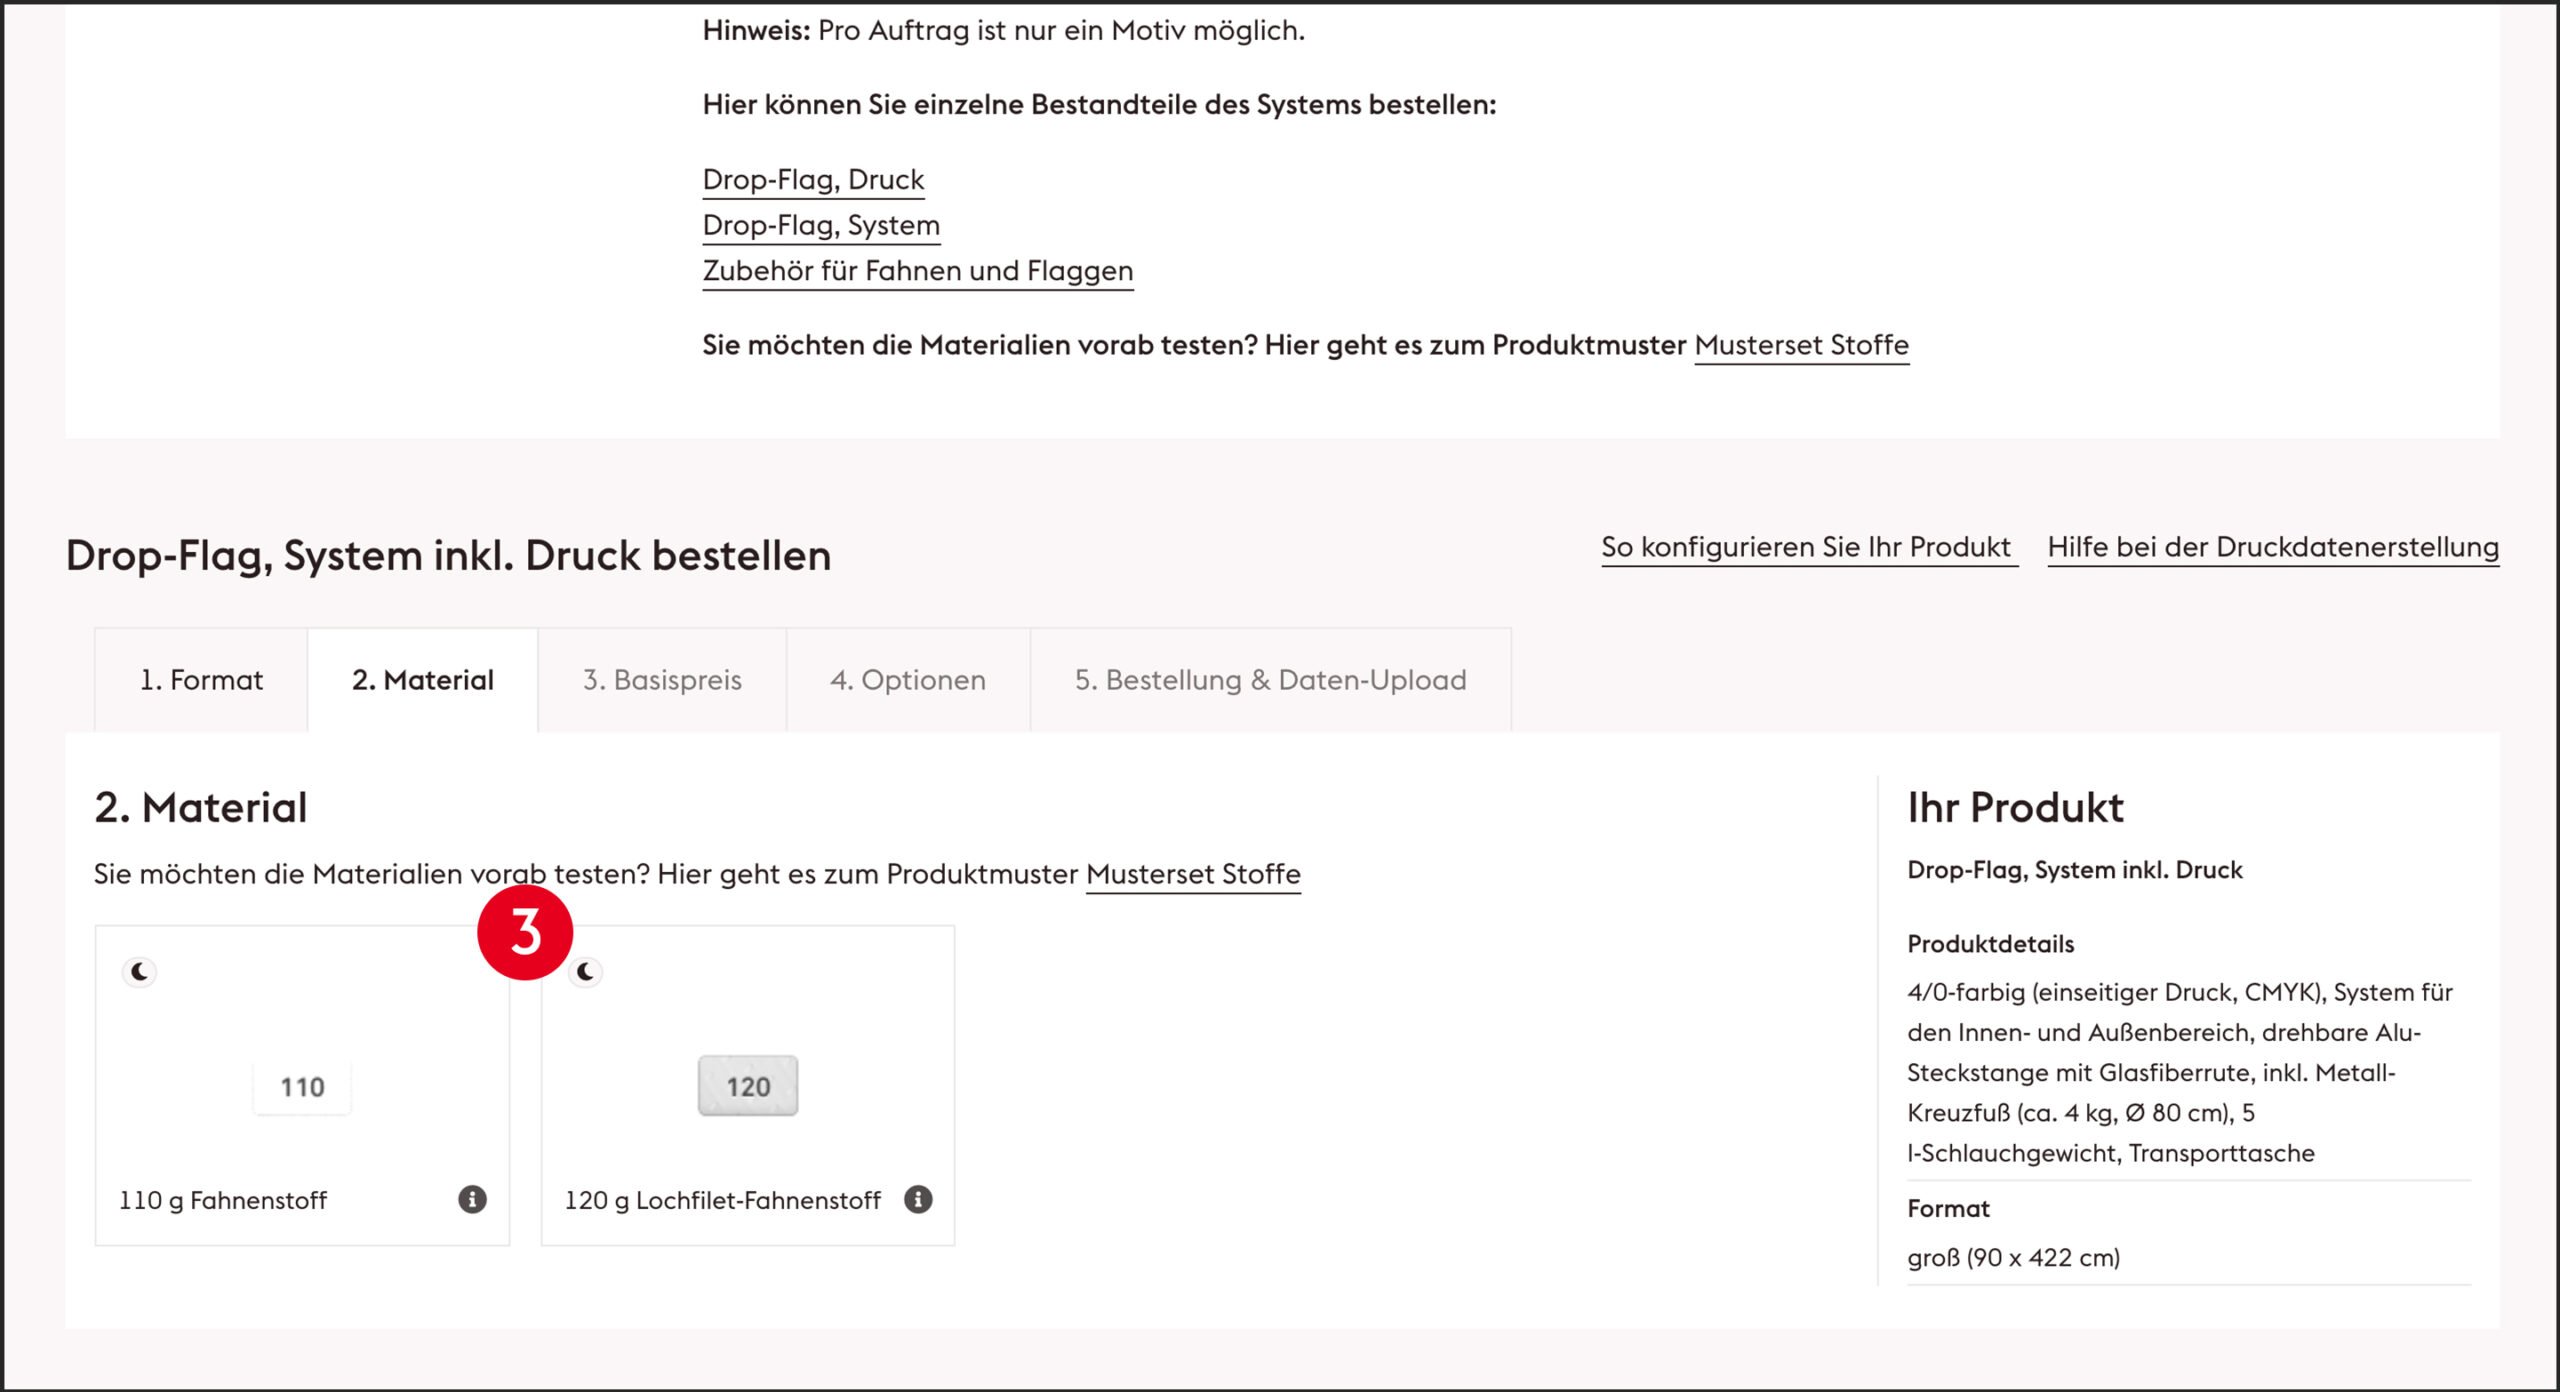Click info icon for 110 g Fahnenstoff
Viewport: 2560px width, 1392px height.
coord(472,1199)
